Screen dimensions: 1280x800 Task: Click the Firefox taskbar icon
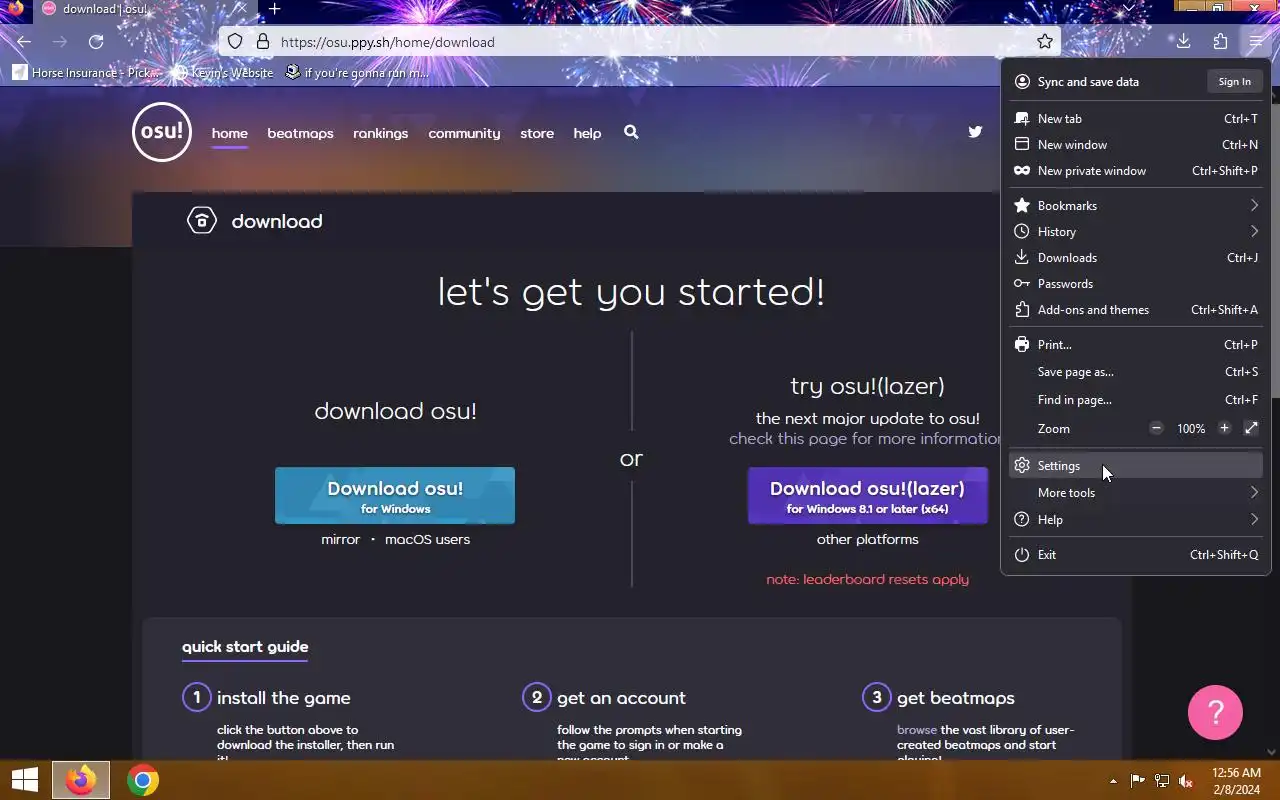(x=81, y=780)
